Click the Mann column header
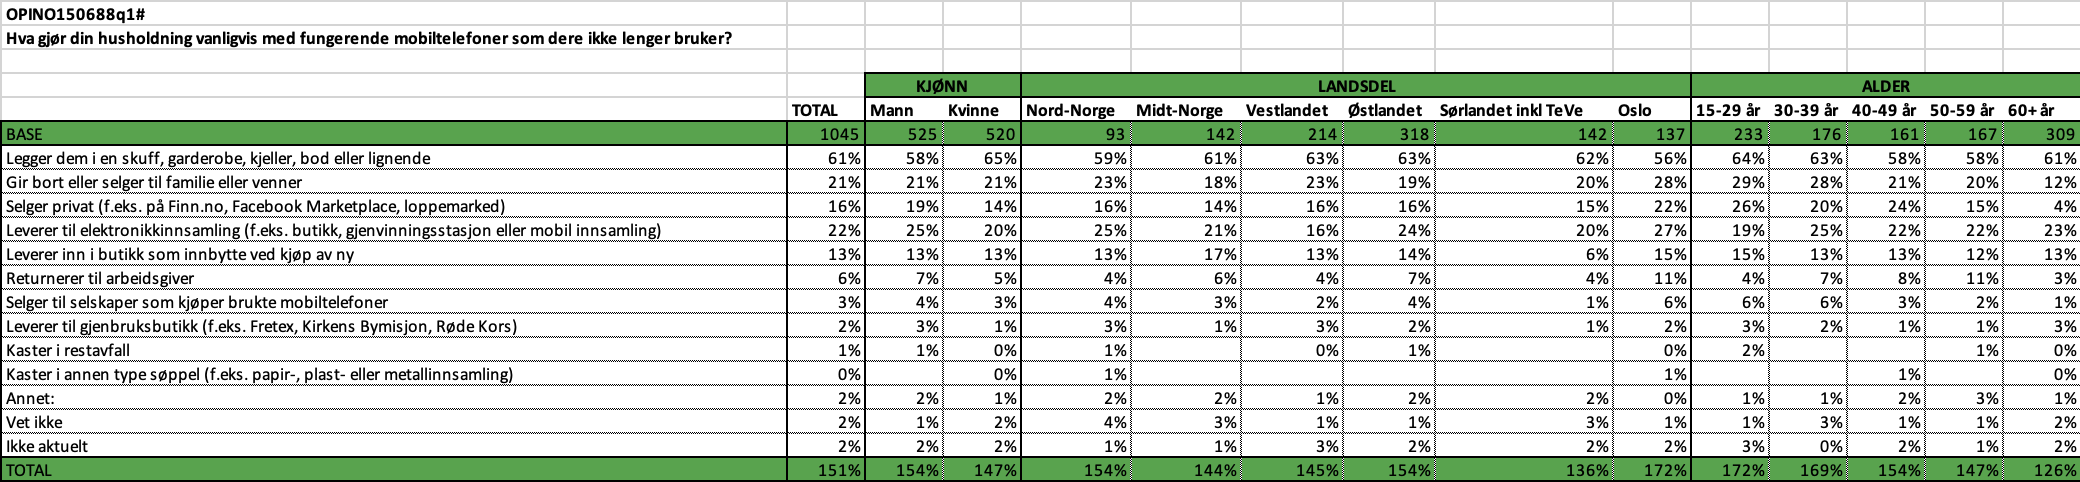The width and height of the screenshot is (2080, 482). pyautogui.click(x=892, y=110)
